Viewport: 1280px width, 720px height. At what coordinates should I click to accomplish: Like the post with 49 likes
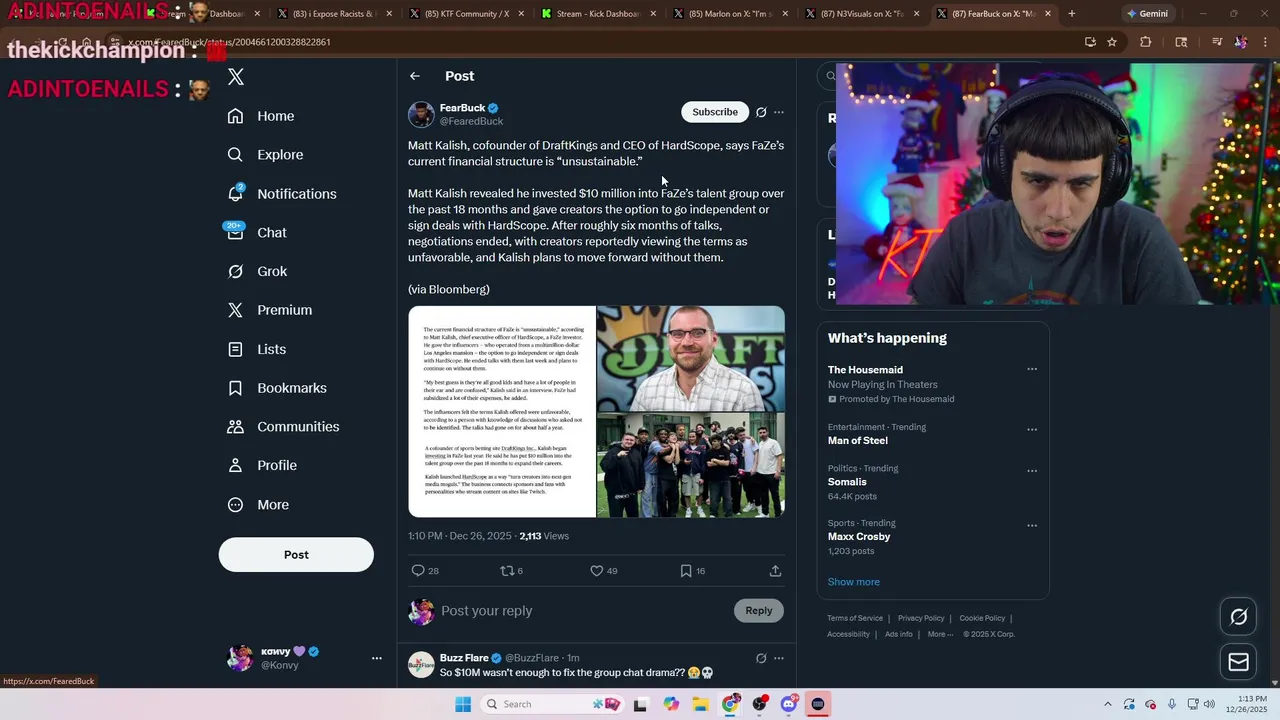[596, 570]
